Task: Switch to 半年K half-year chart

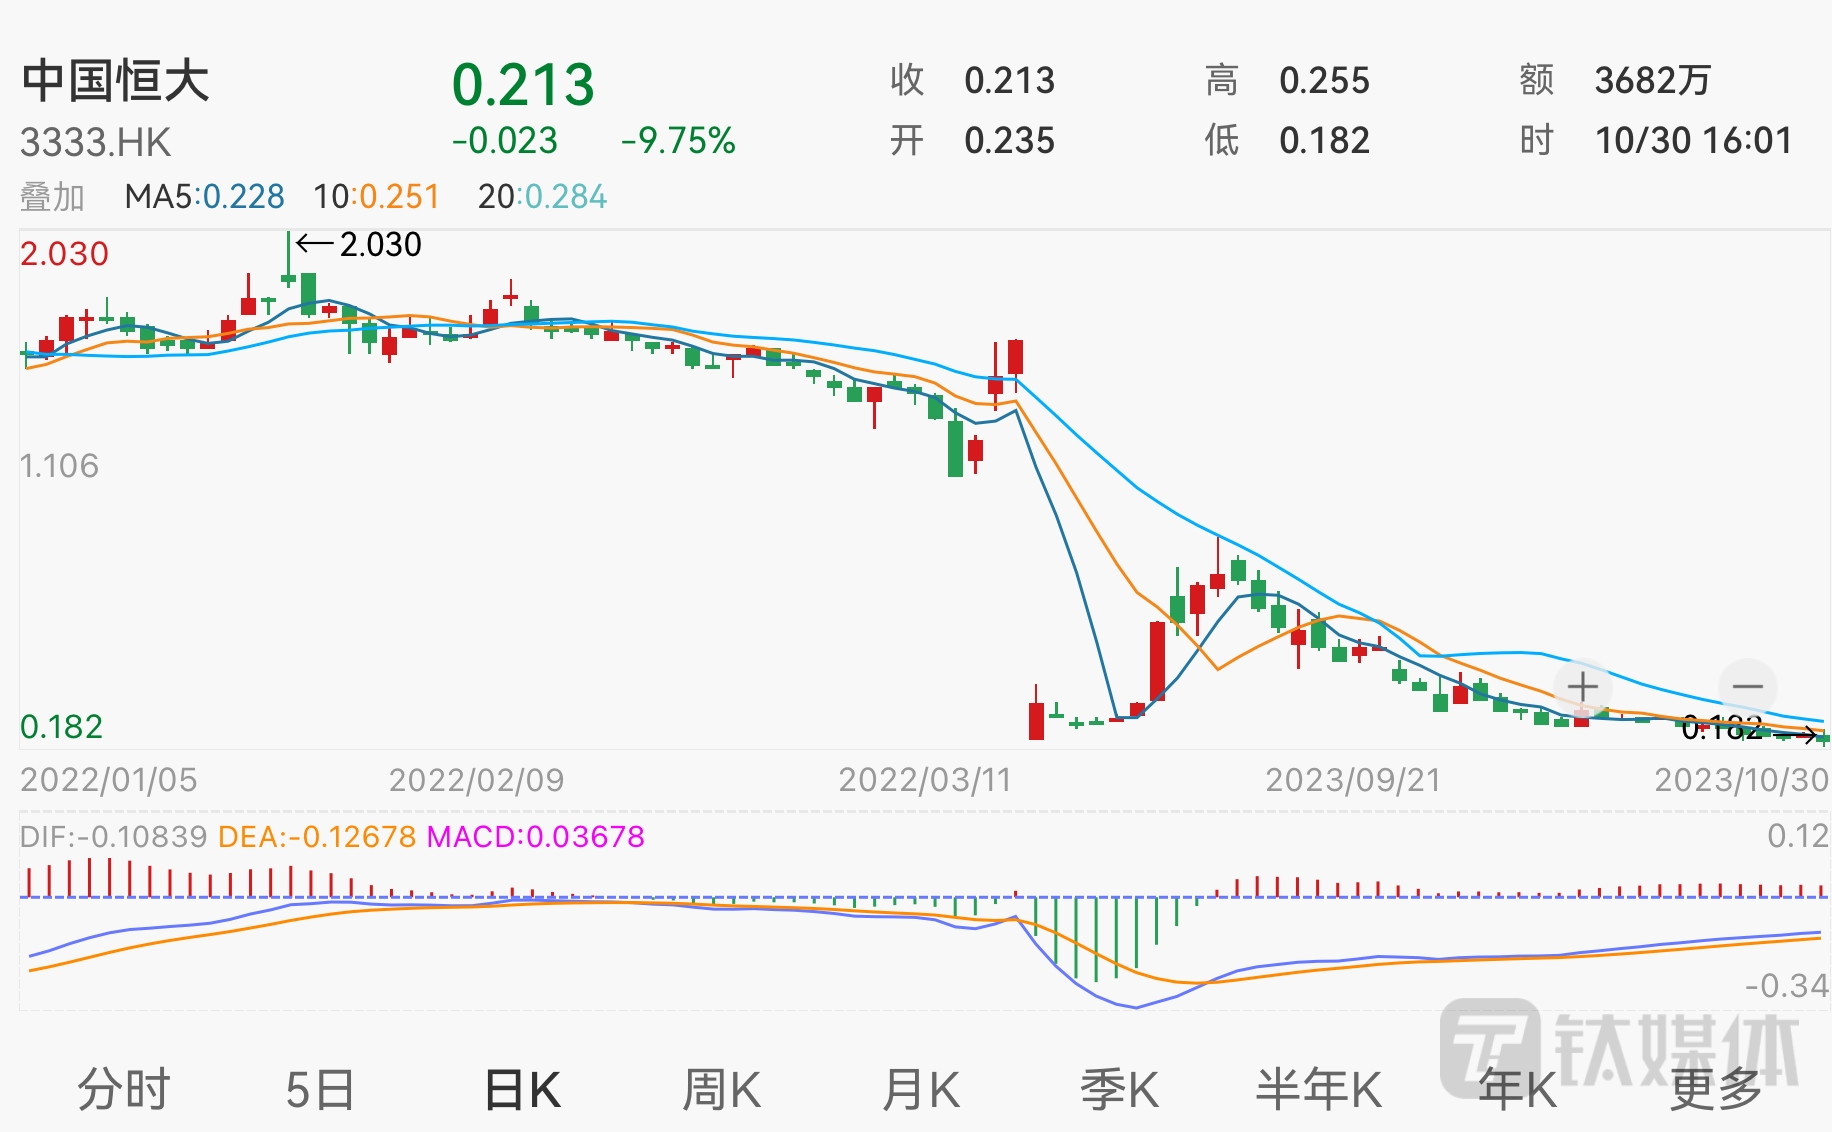Action: point(1319,1089)
